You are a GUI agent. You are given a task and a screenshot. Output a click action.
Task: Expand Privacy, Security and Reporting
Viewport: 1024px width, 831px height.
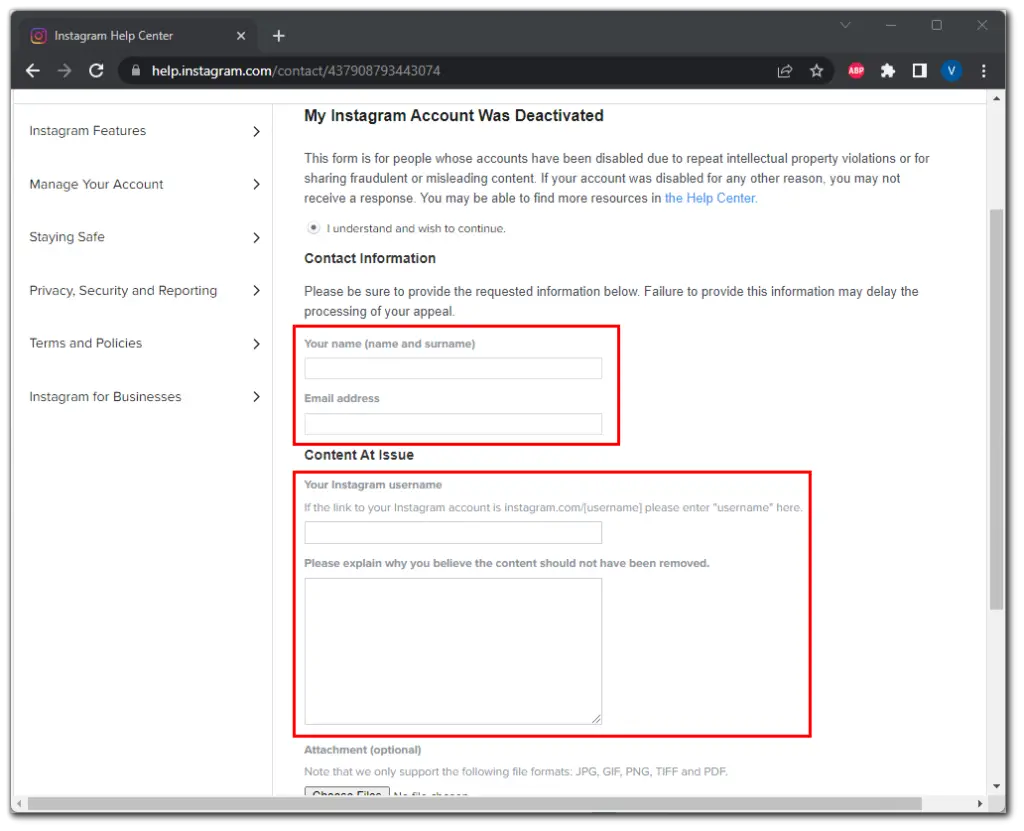(x=145, y=291)
